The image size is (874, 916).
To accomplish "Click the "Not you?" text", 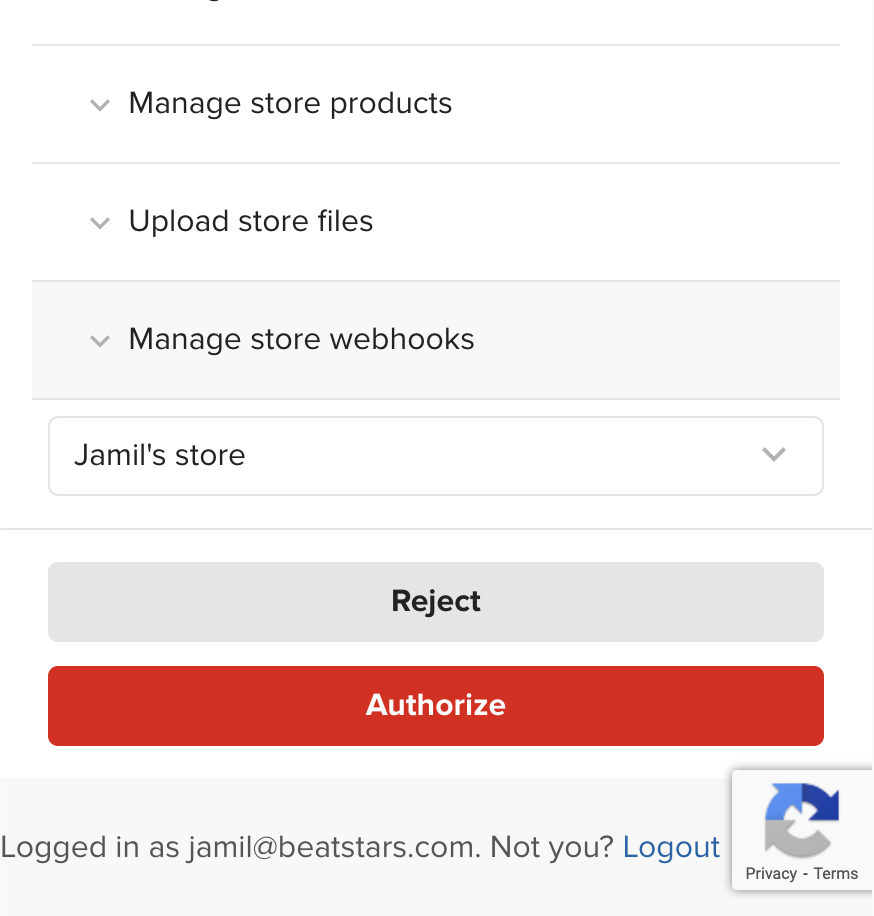I will (552, 848).
